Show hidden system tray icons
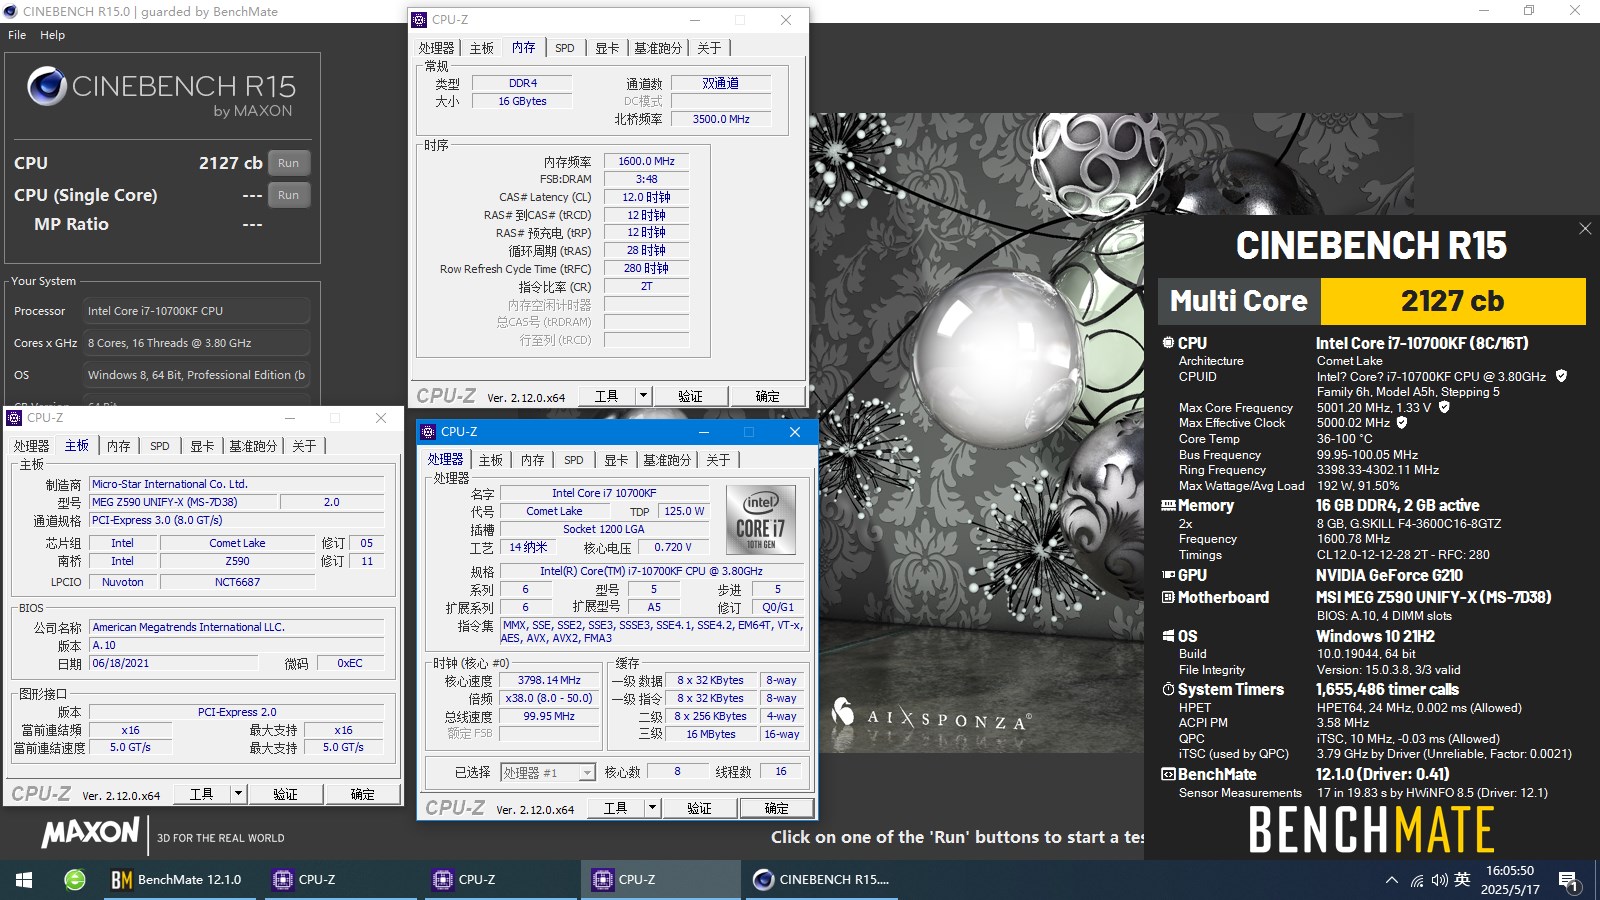The height and width of the screenshot is (900, 1600). coord(1392,880)
